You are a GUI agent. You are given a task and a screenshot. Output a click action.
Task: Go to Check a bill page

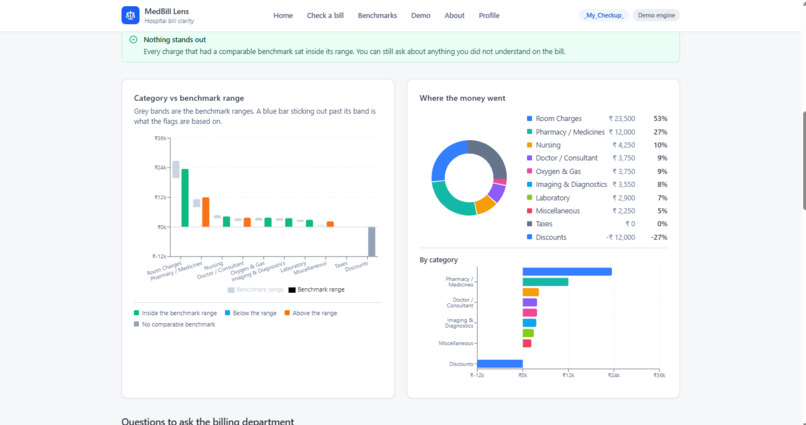(325, 15)
